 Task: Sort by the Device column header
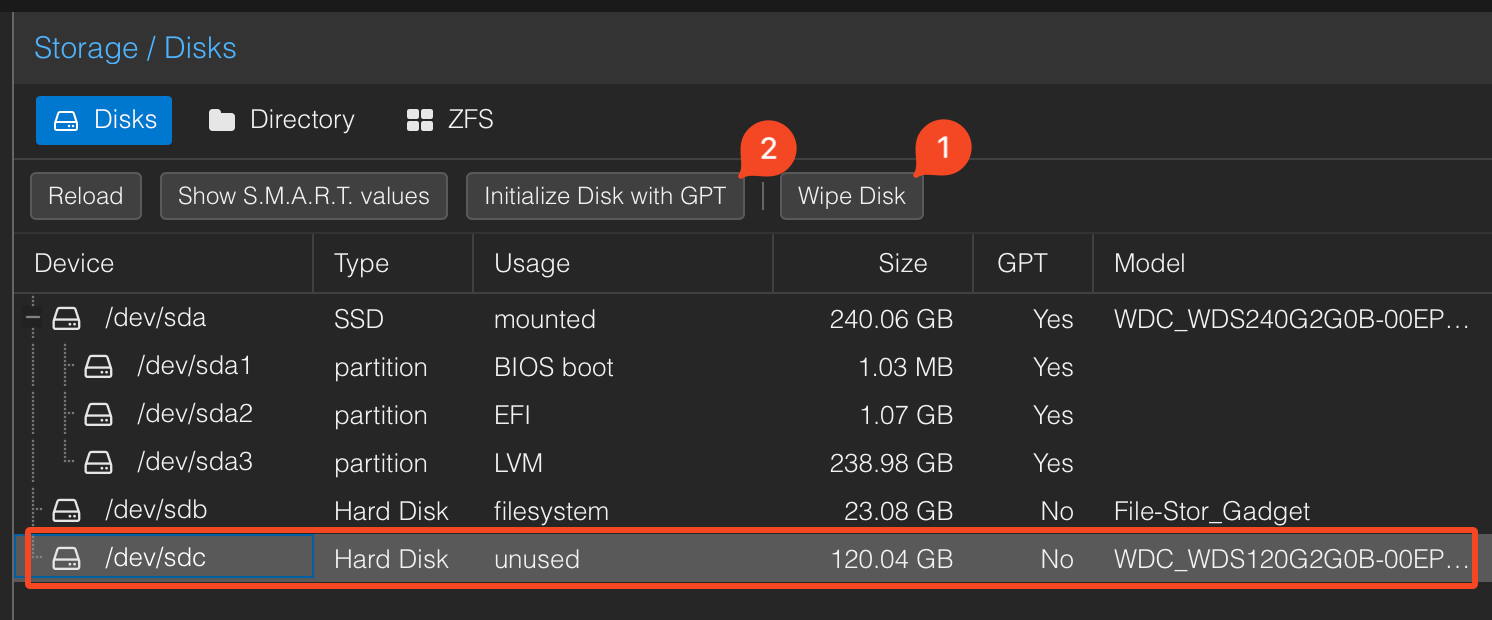(164, 264)
